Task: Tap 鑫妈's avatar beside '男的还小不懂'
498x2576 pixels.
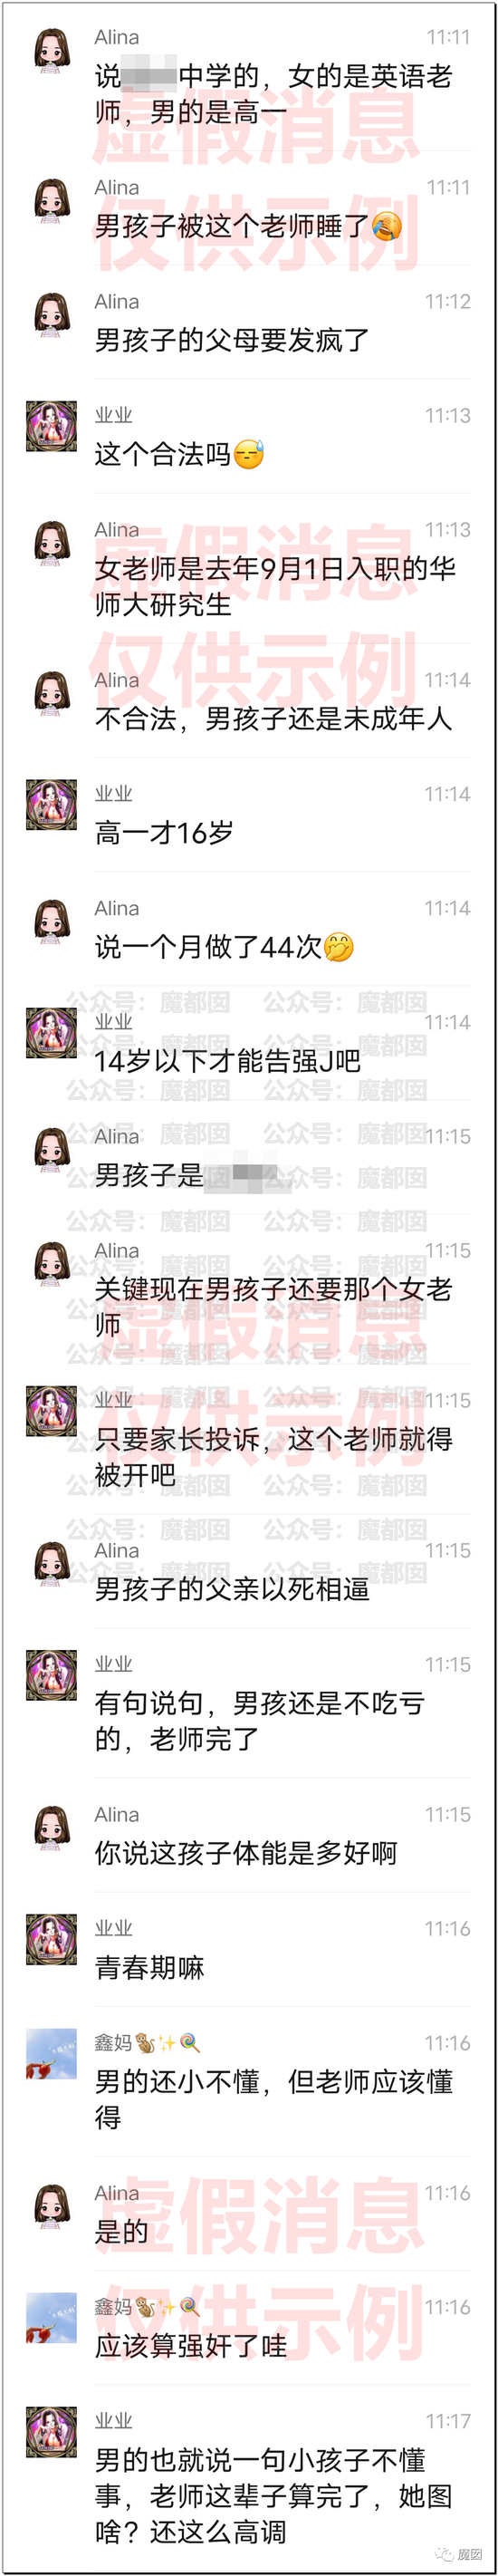Action: click(52, 2055)
